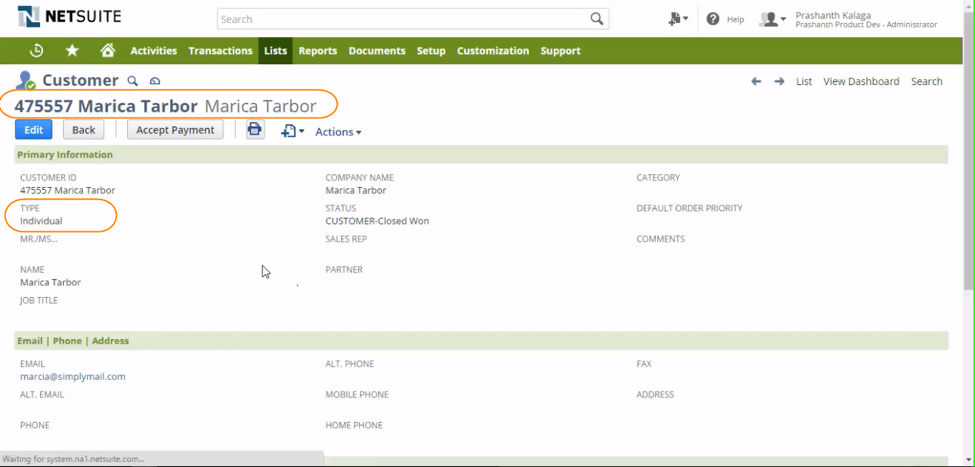
Task: Click the Individual type value
Action: click(41, 221)
